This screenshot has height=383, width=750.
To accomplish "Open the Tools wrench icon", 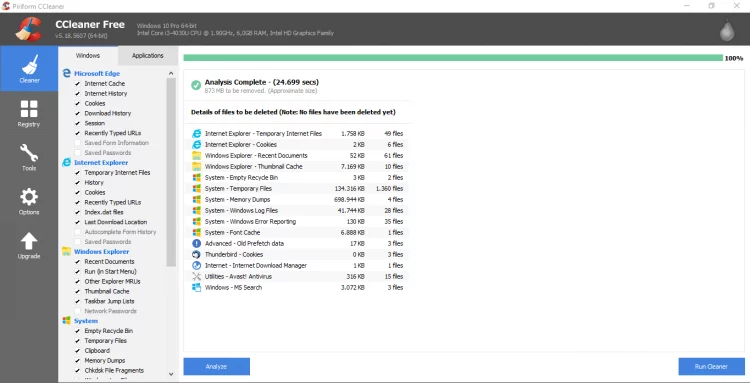I will tap(29, 153).
